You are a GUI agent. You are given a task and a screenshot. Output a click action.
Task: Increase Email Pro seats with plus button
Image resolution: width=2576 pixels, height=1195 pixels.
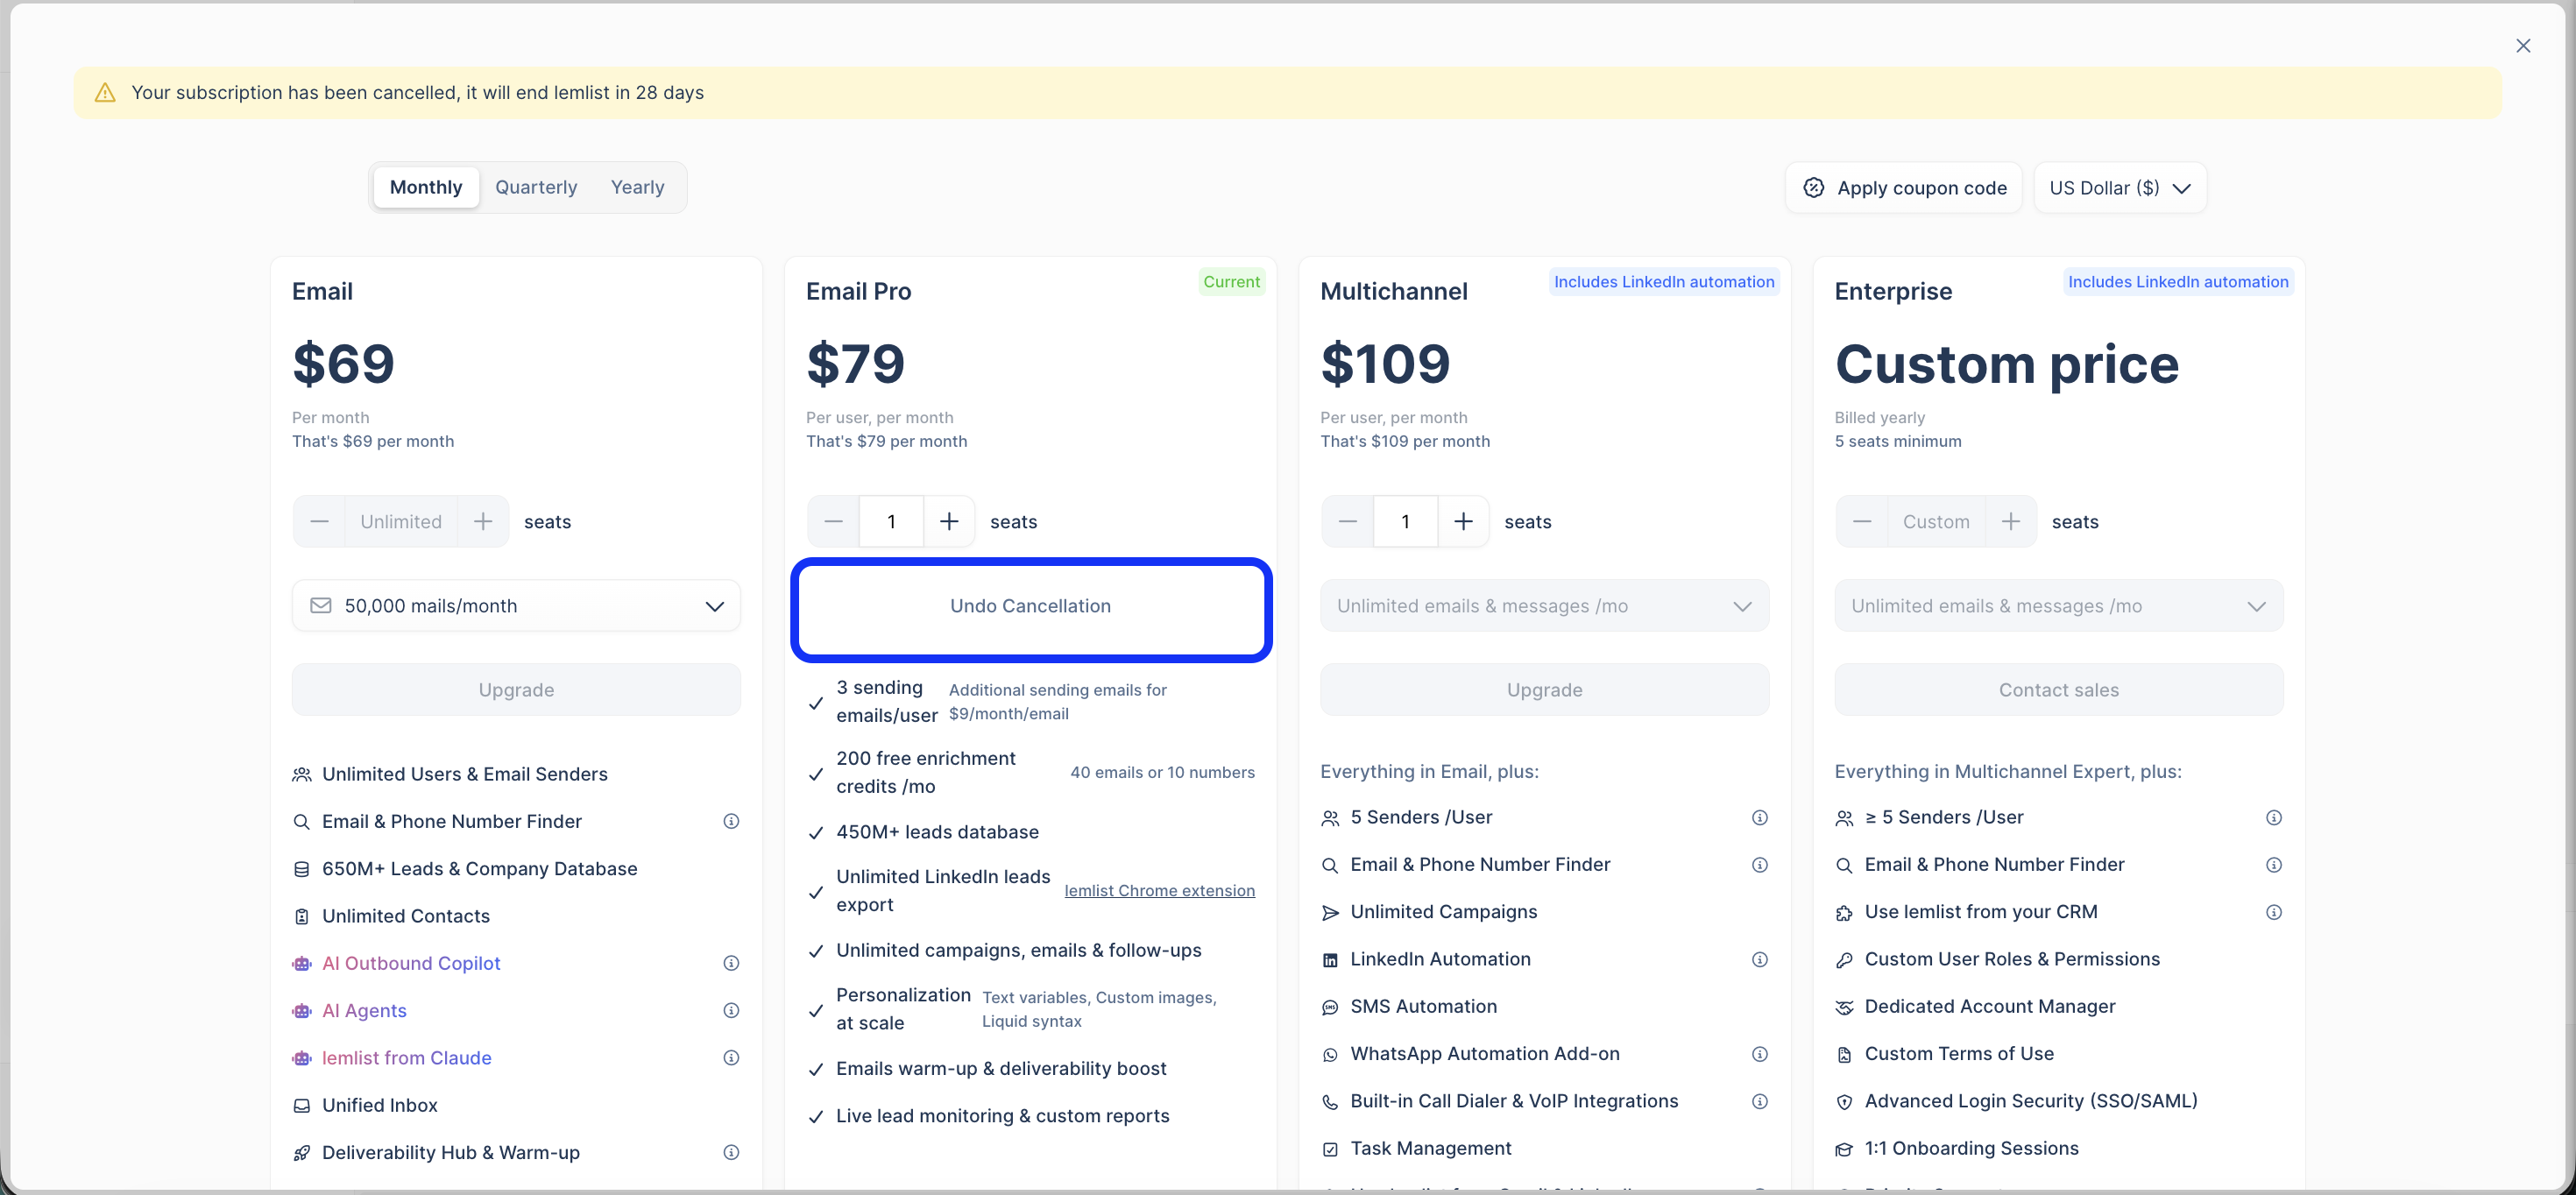click(949, 522)
